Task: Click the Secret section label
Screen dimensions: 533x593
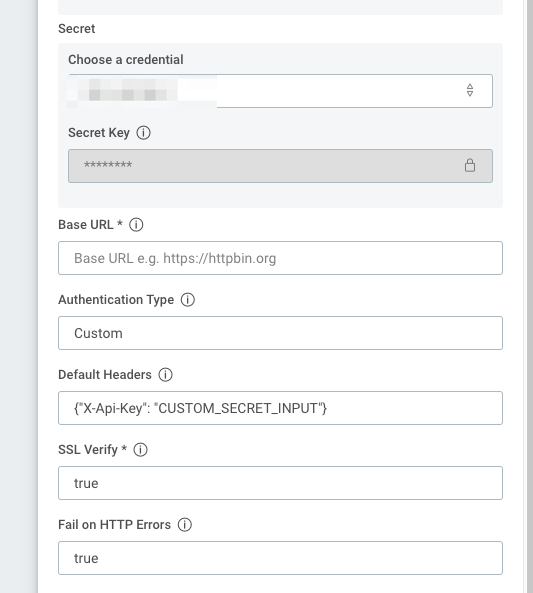Action: coord(76,29)
